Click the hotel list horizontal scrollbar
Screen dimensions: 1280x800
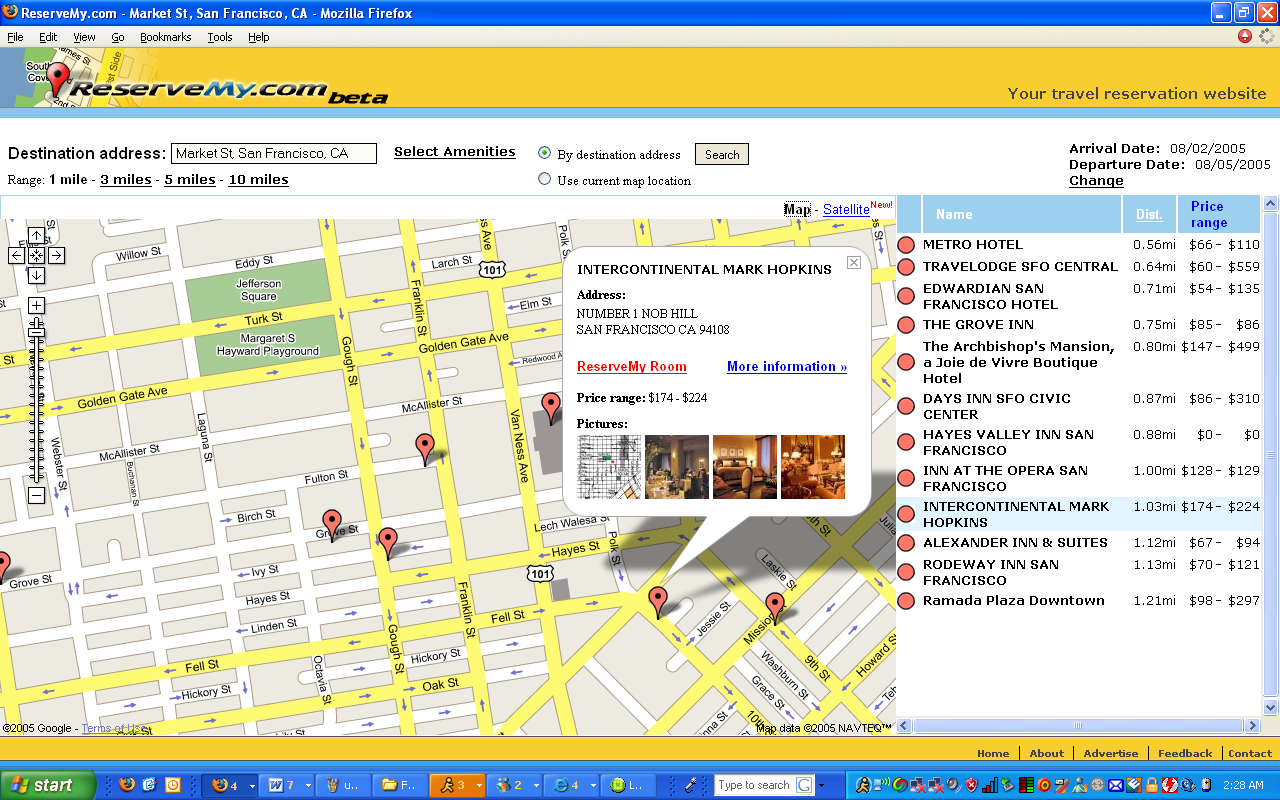click(x=1078, y=726)
